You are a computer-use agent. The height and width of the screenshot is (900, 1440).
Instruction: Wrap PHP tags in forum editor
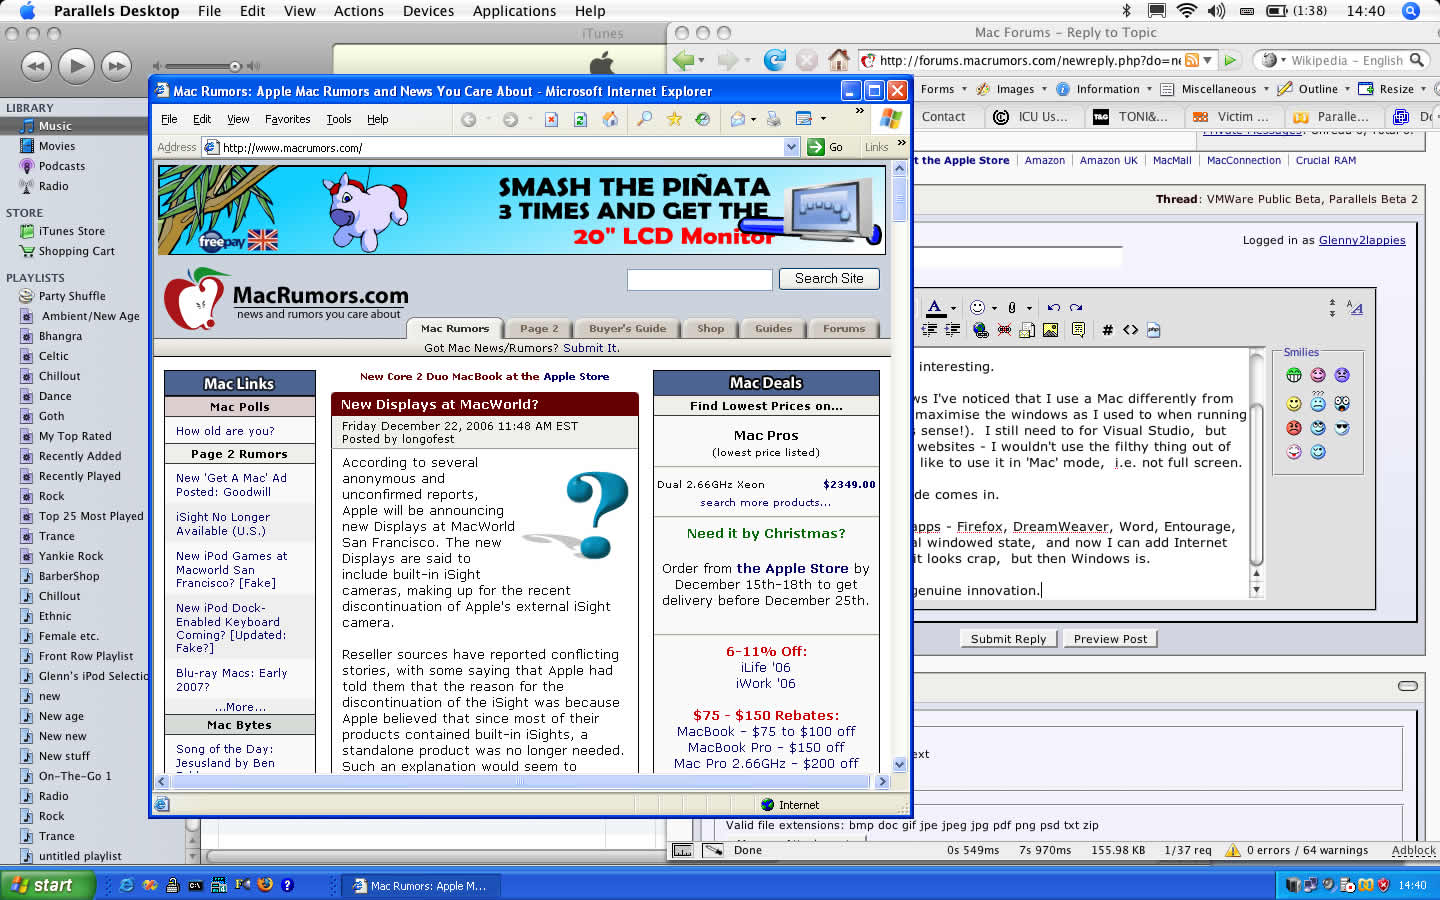(x=1153, y=330)
